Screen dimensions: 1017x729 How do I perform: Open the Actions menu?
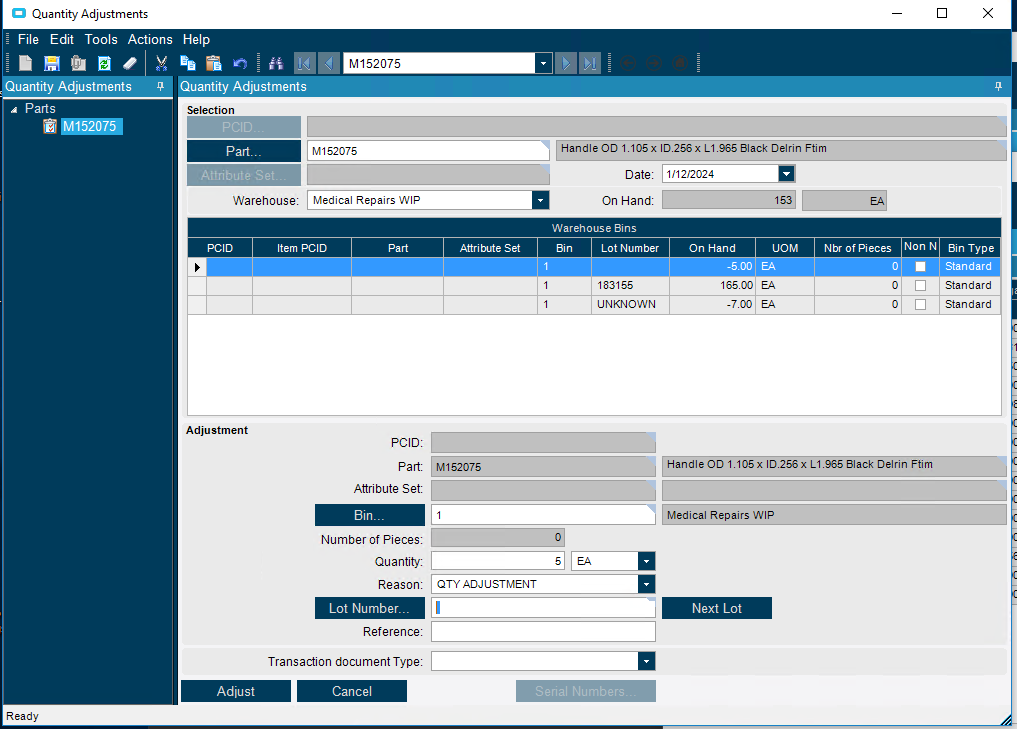[x=150, y=39]
